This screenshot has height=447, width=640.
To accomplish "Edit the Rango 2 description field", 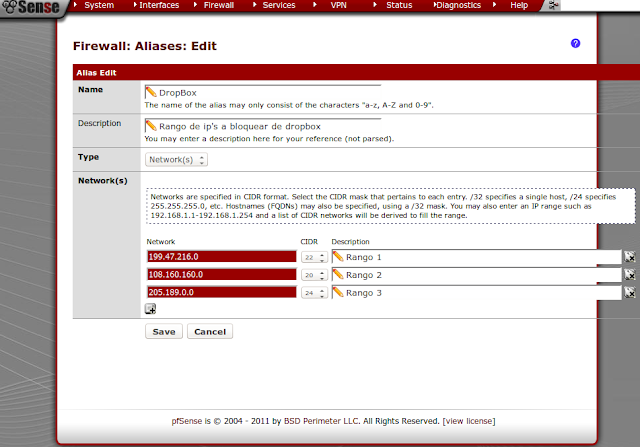I will pos(477,275).
